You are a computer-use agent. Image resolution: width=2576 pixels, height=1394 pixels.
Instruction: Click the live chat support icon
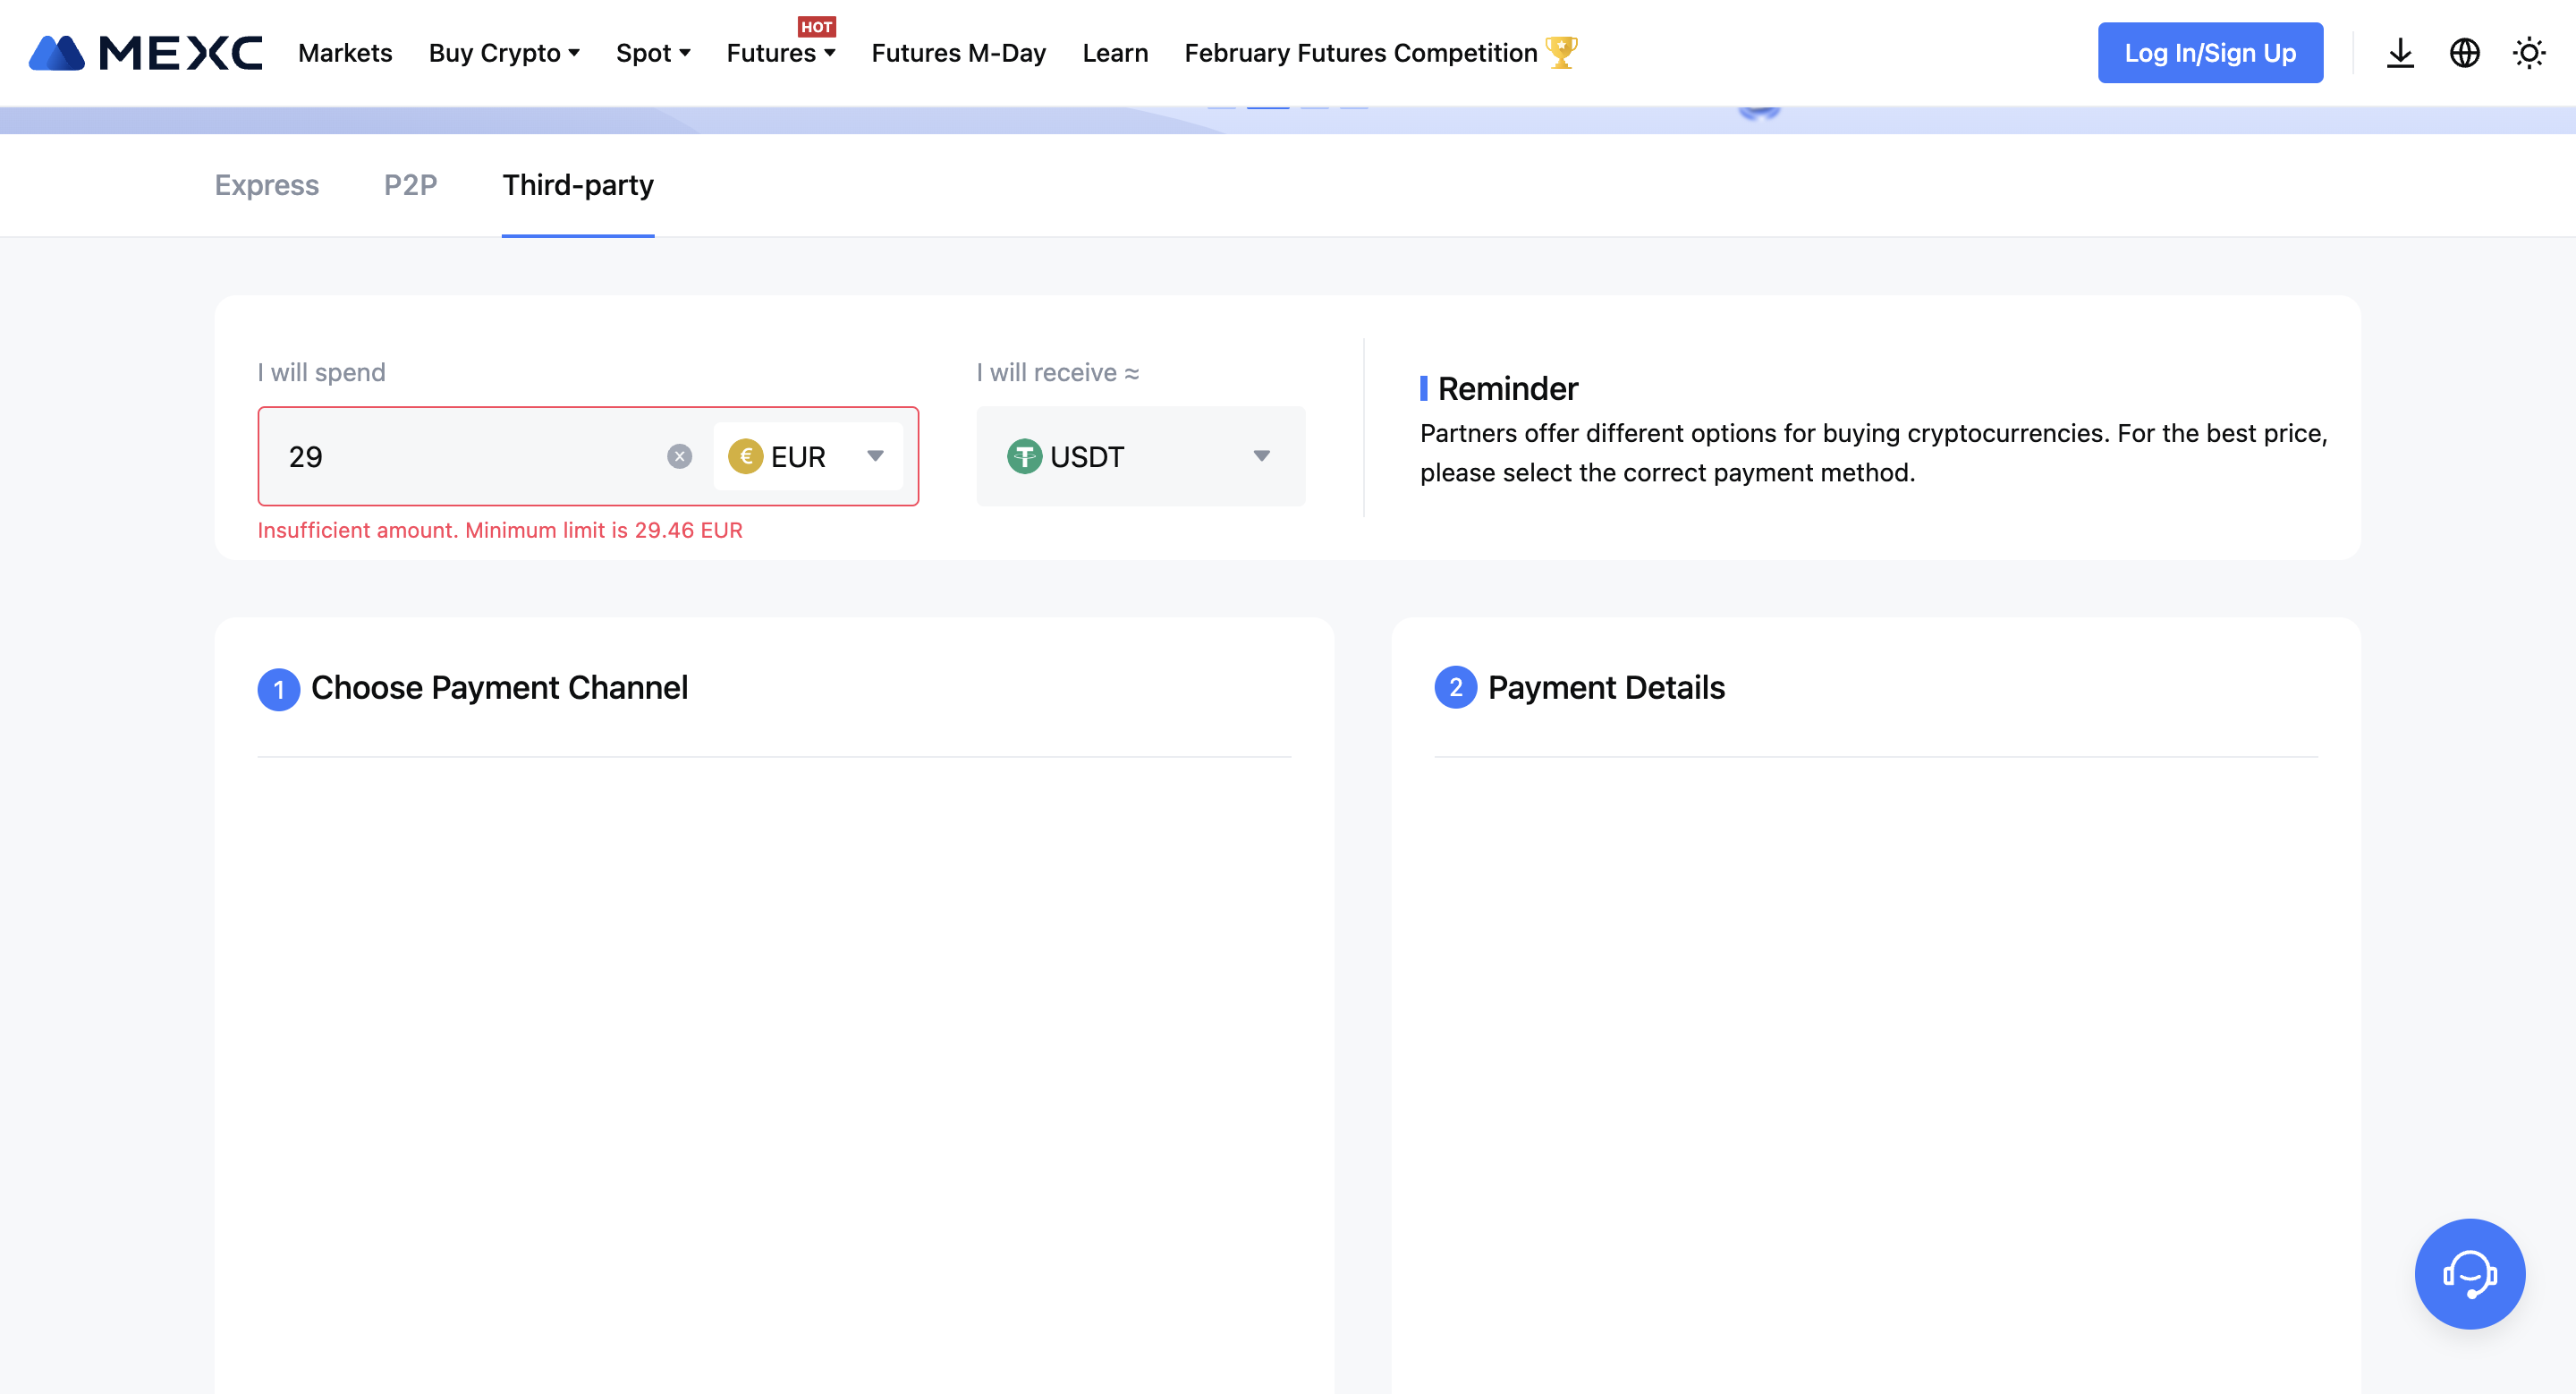[x=2470, y=1274]
